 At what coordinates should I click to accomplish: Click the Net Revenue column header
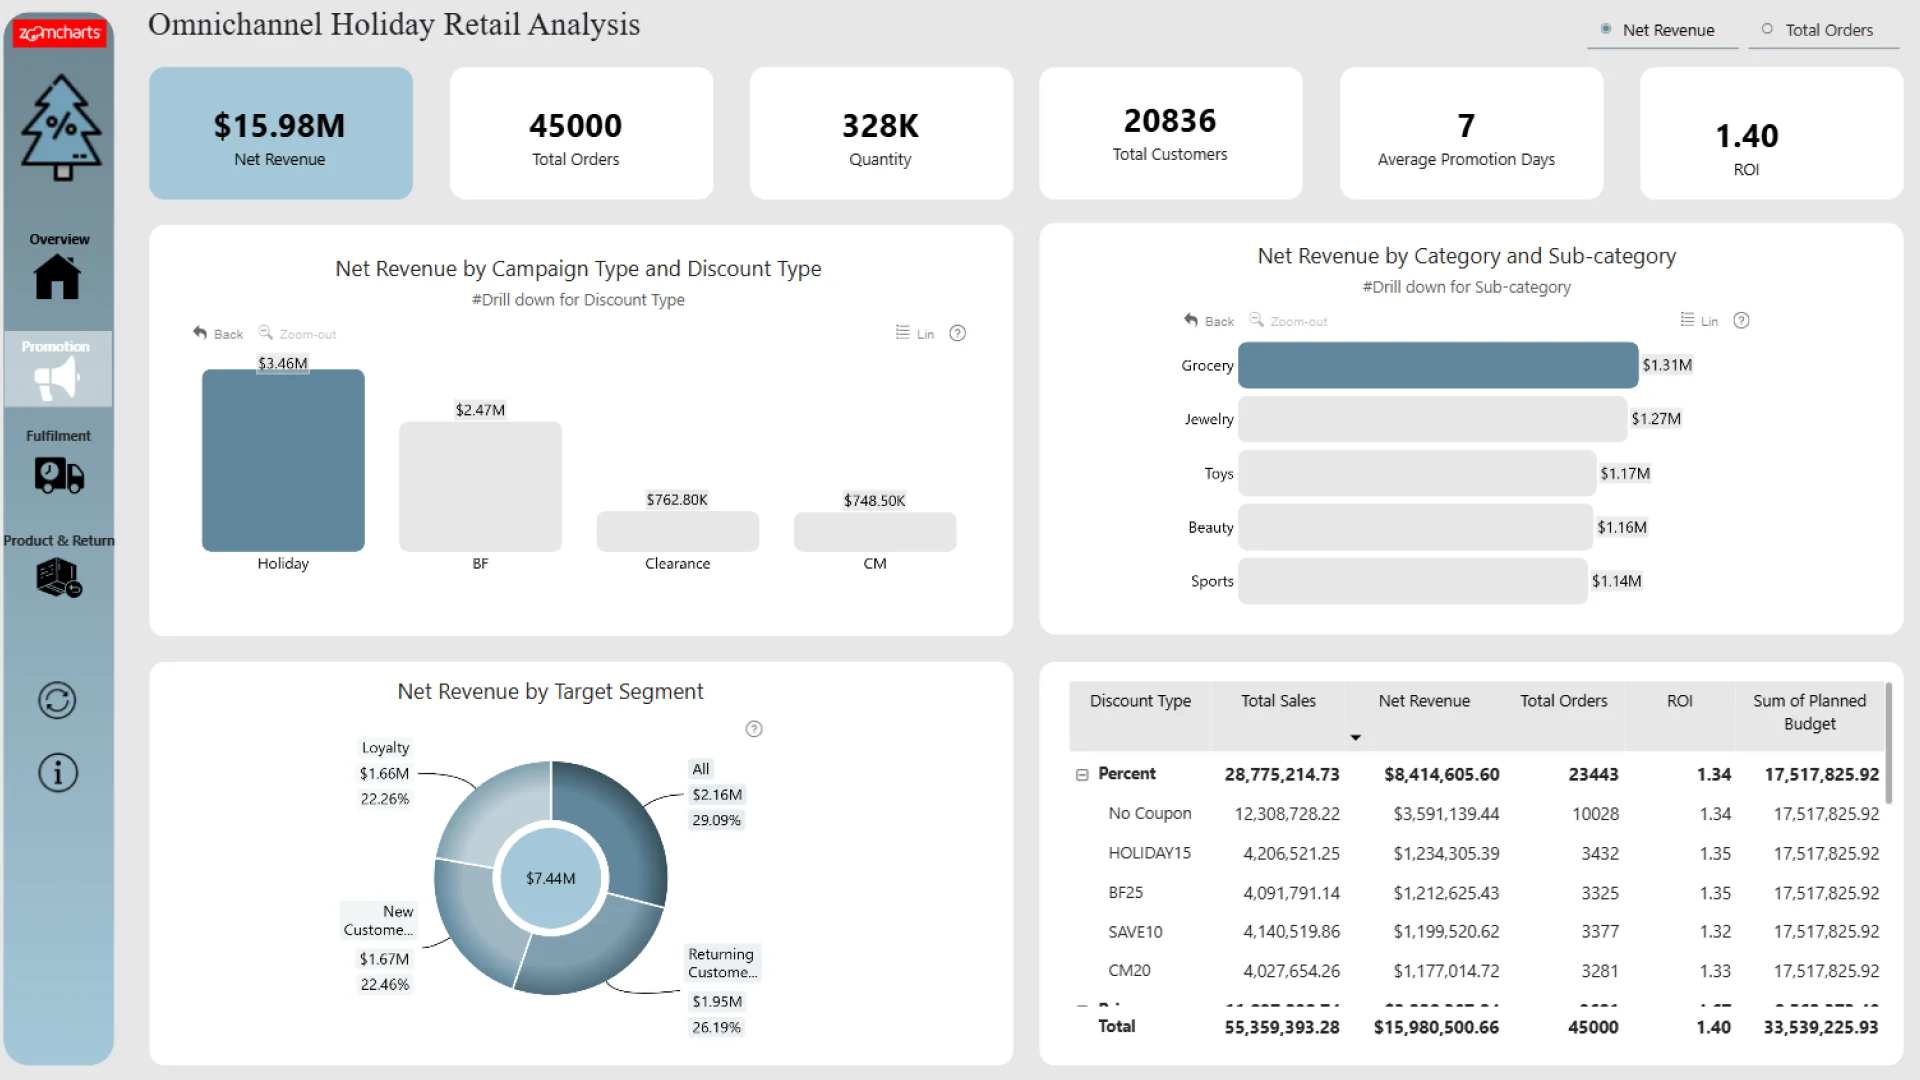click(x=1424, y=701)
